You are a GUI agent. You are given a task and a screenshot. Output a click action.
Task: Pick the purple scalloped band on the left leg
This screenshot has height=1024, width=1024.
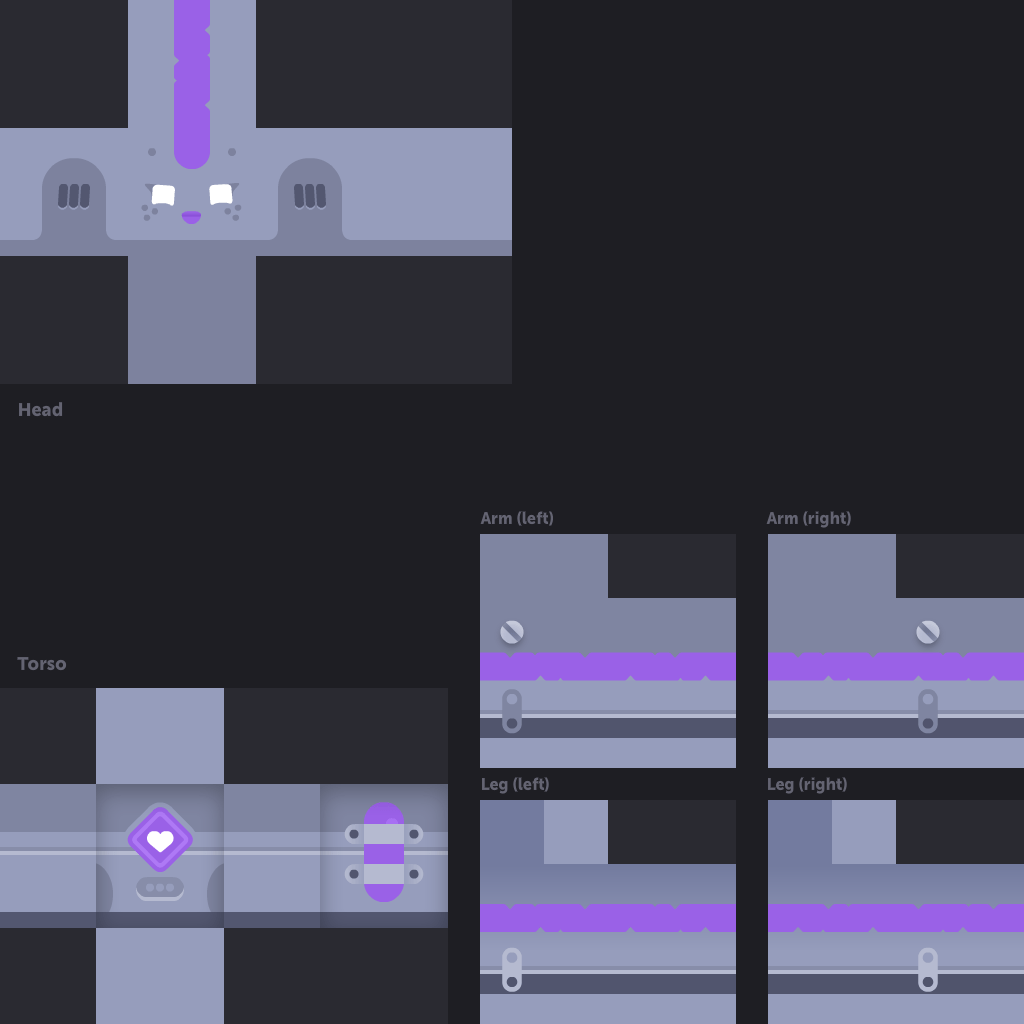click(608, 918)
